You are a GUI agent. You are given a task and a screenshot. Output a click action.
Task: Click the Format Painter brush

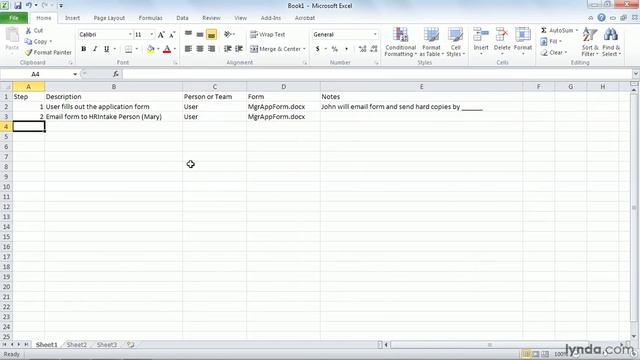(x=48, y=52)
